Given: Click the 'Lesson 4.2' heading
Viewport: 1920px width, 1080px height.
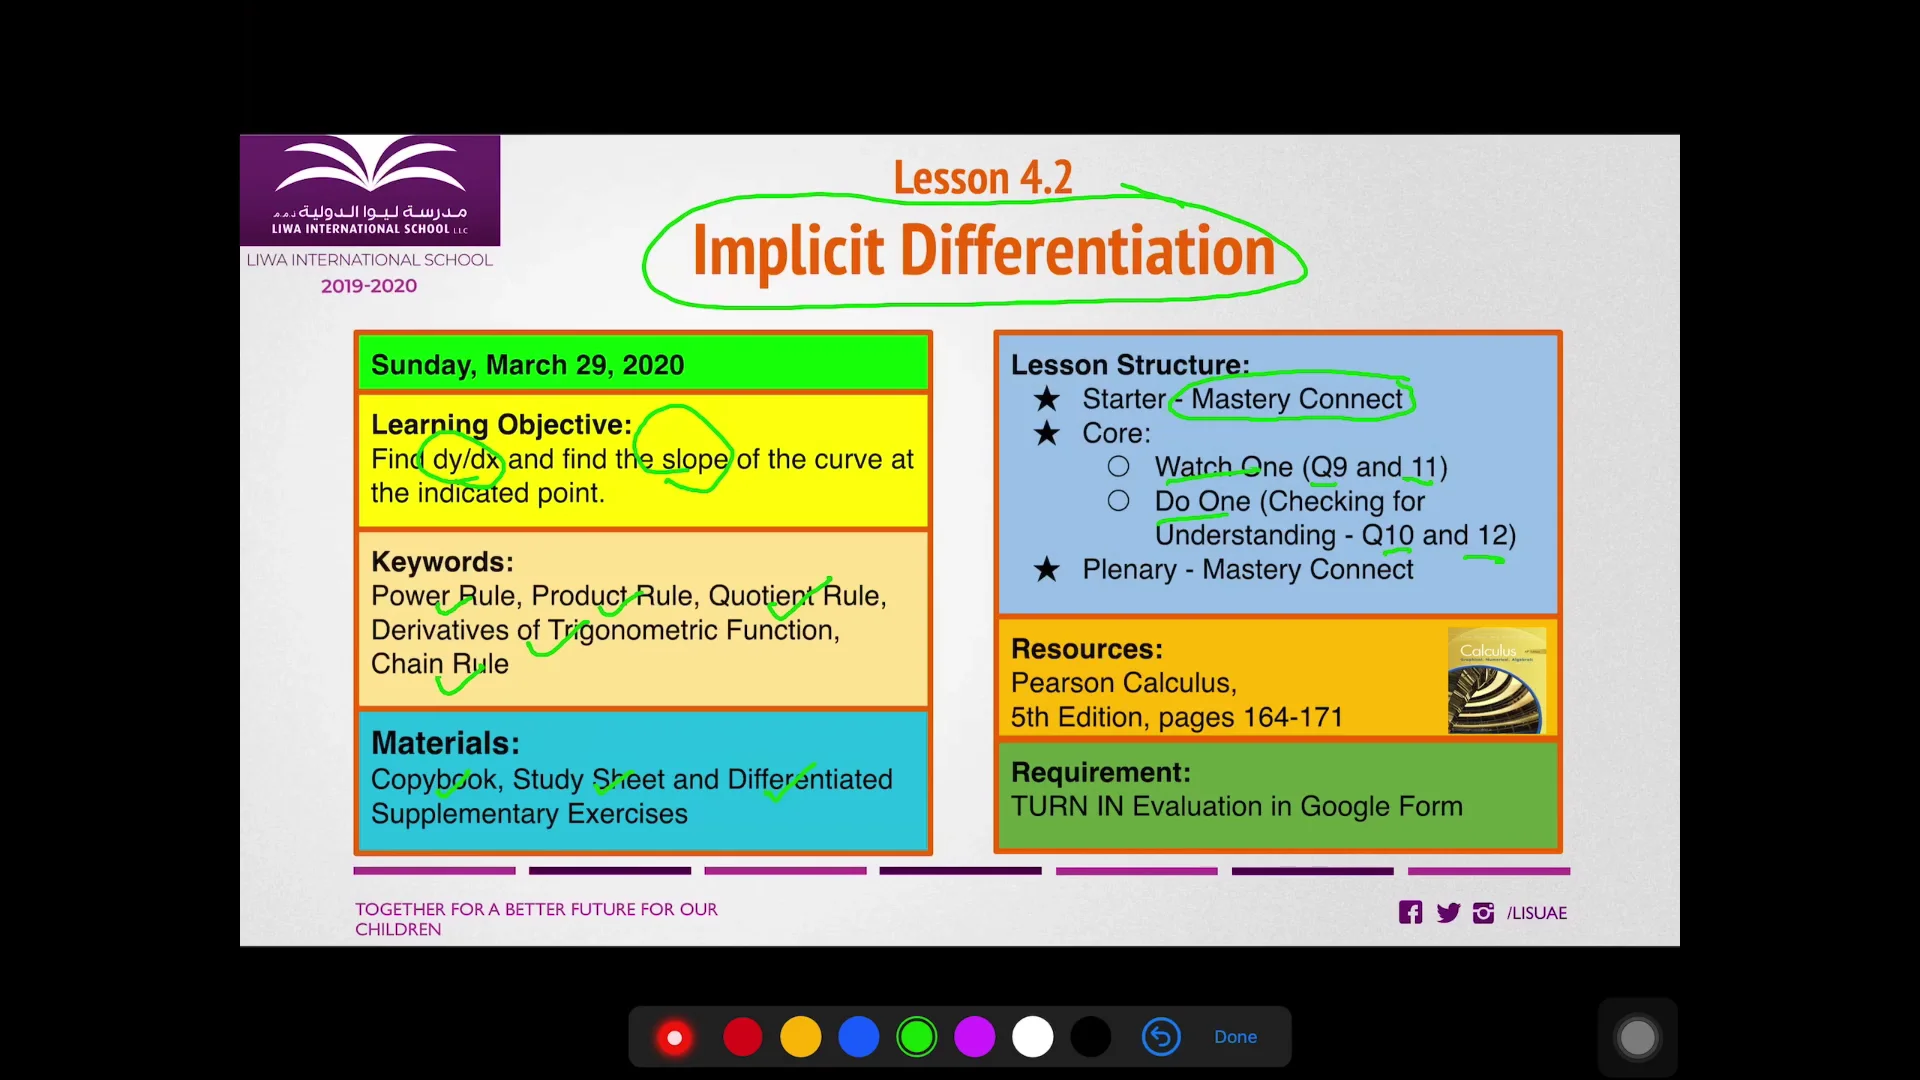Looking at the screenshot, I should 983,178.
